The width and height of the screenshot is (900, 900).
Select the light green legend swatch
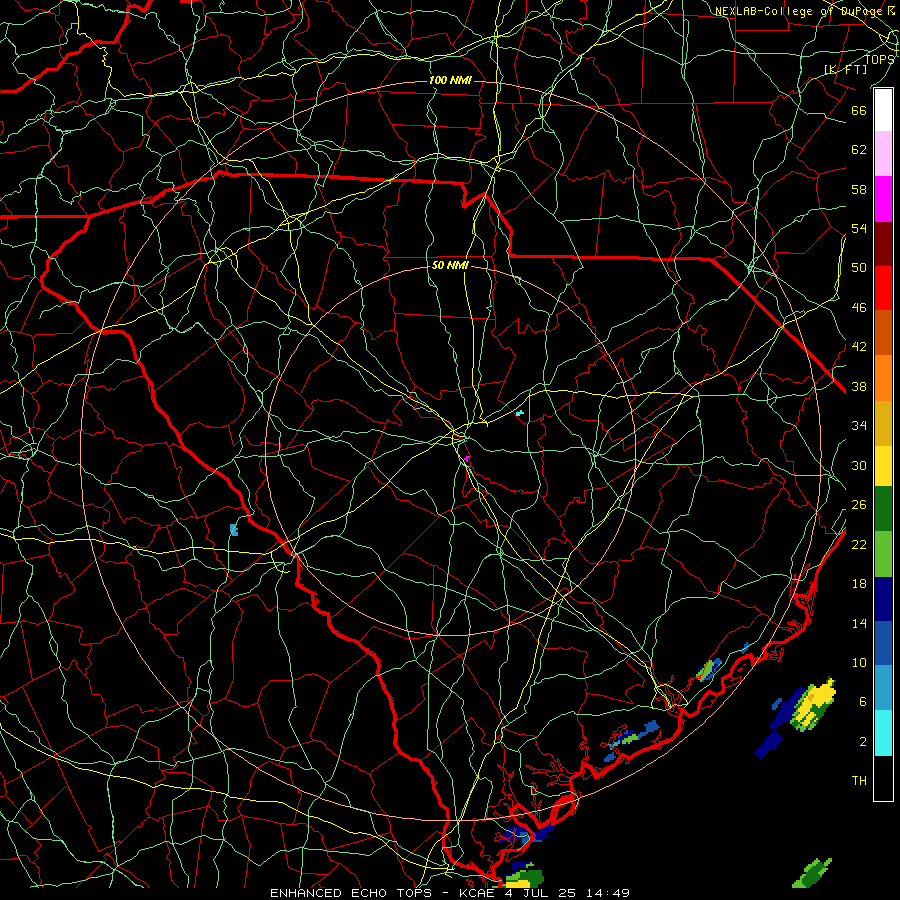point(883,554)
